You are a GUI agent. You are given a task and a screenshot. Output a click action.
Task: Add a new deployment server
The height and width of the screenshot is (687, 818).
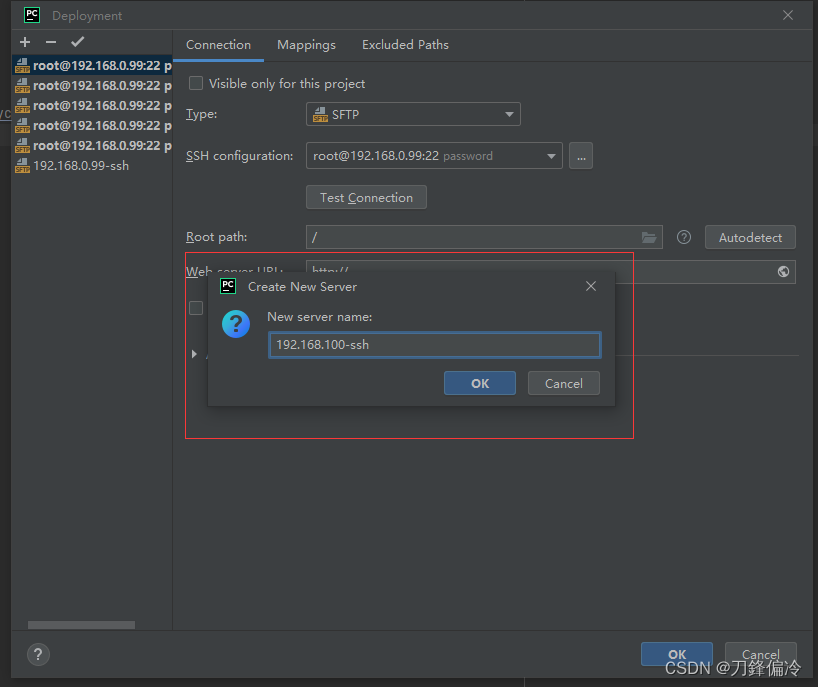pos(24,42)
